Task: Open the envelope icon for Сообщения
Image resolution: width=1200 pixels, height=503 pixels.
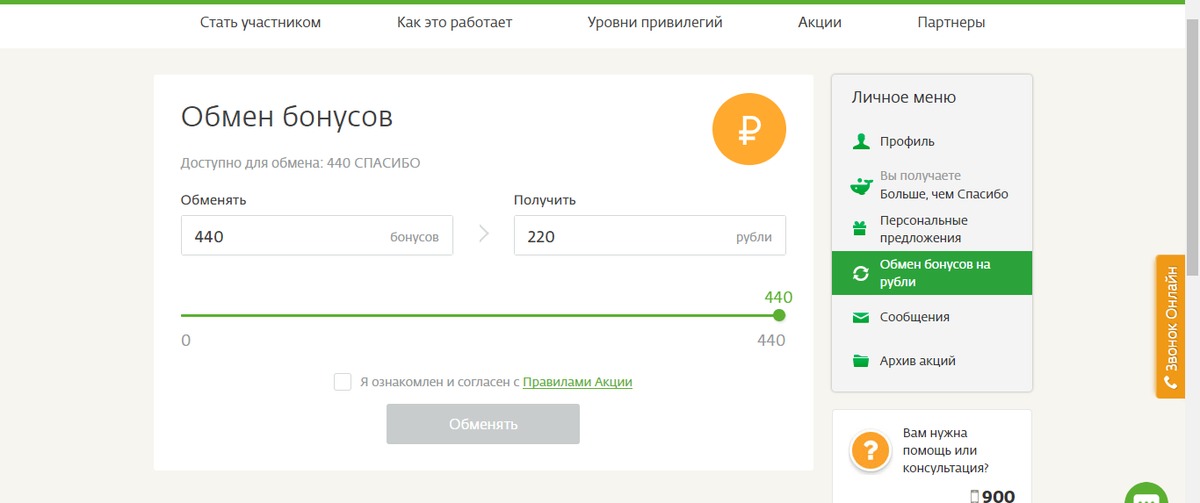Action: point(860,318)
